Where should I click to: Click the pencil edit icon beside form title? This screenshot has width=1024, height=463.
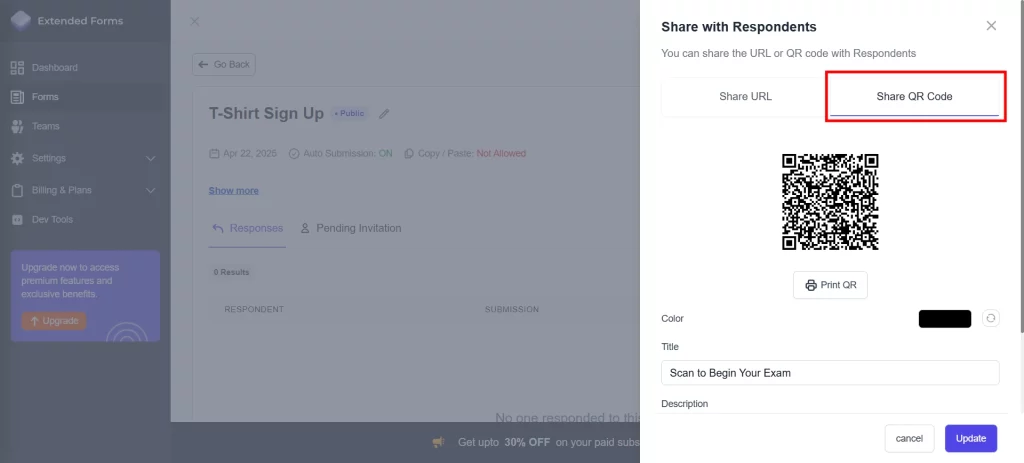(384, 114)
